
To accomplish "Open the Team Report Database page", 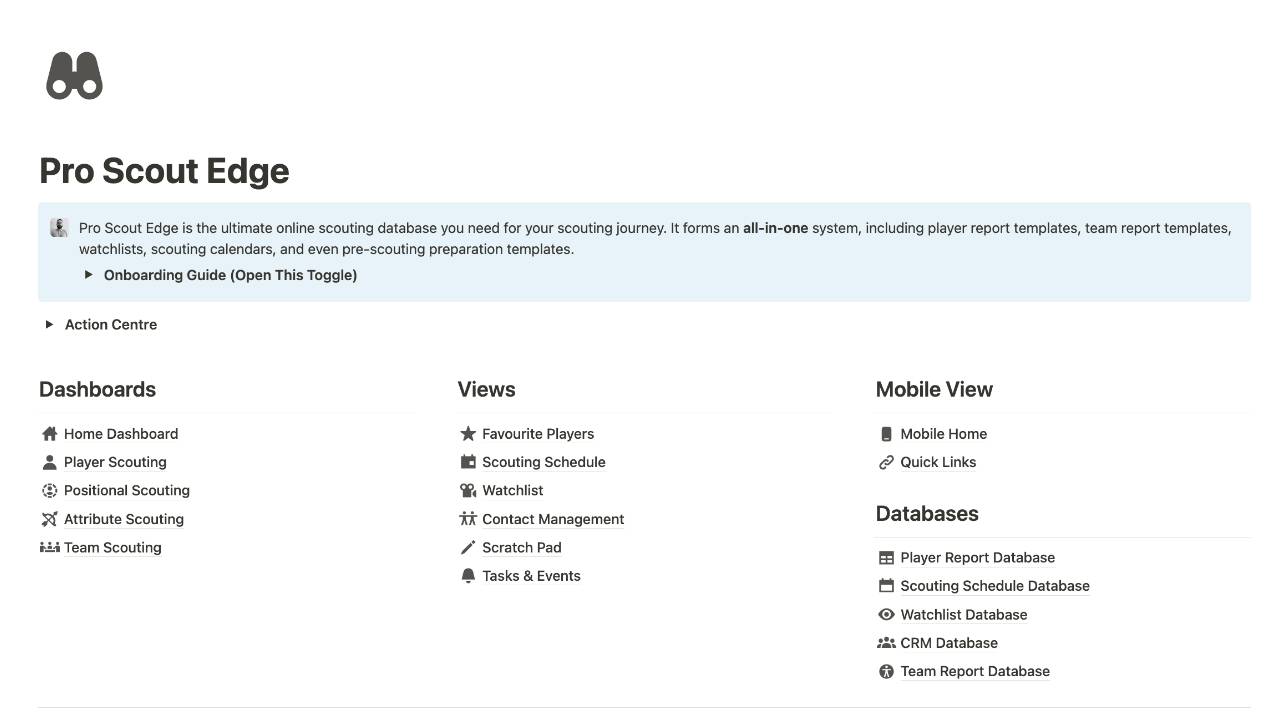I will tap(975, 671).
